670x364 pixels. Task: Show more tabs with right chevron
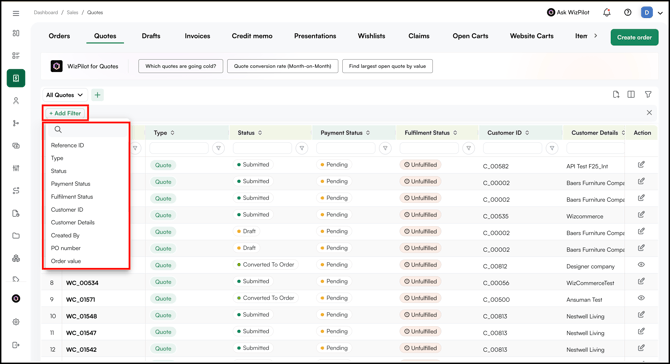(596, 36)
